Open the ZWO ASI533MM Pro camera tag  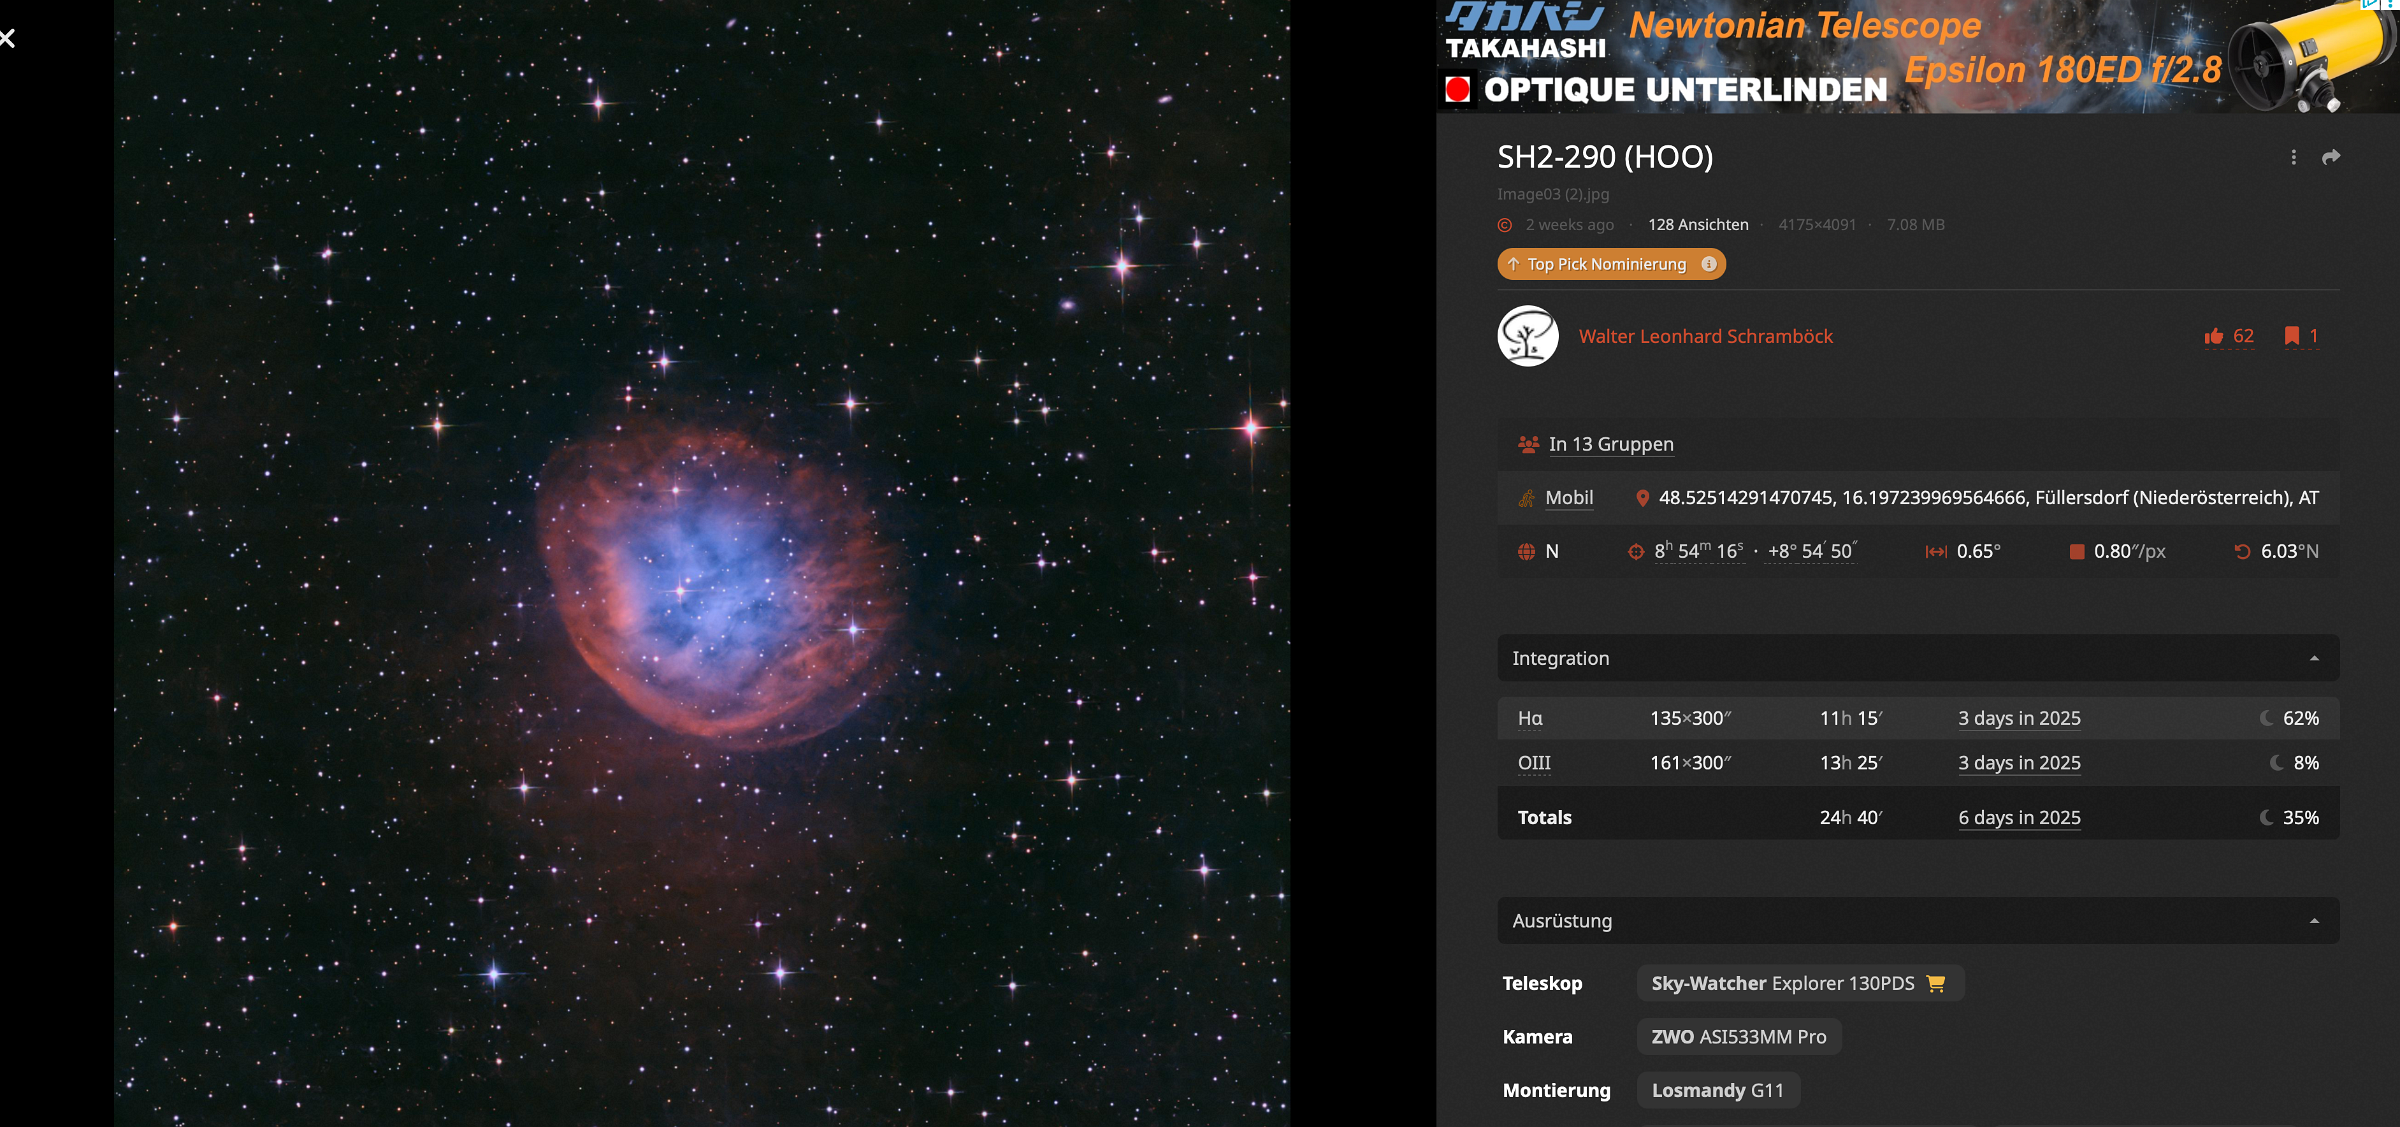[1738, 1037]
